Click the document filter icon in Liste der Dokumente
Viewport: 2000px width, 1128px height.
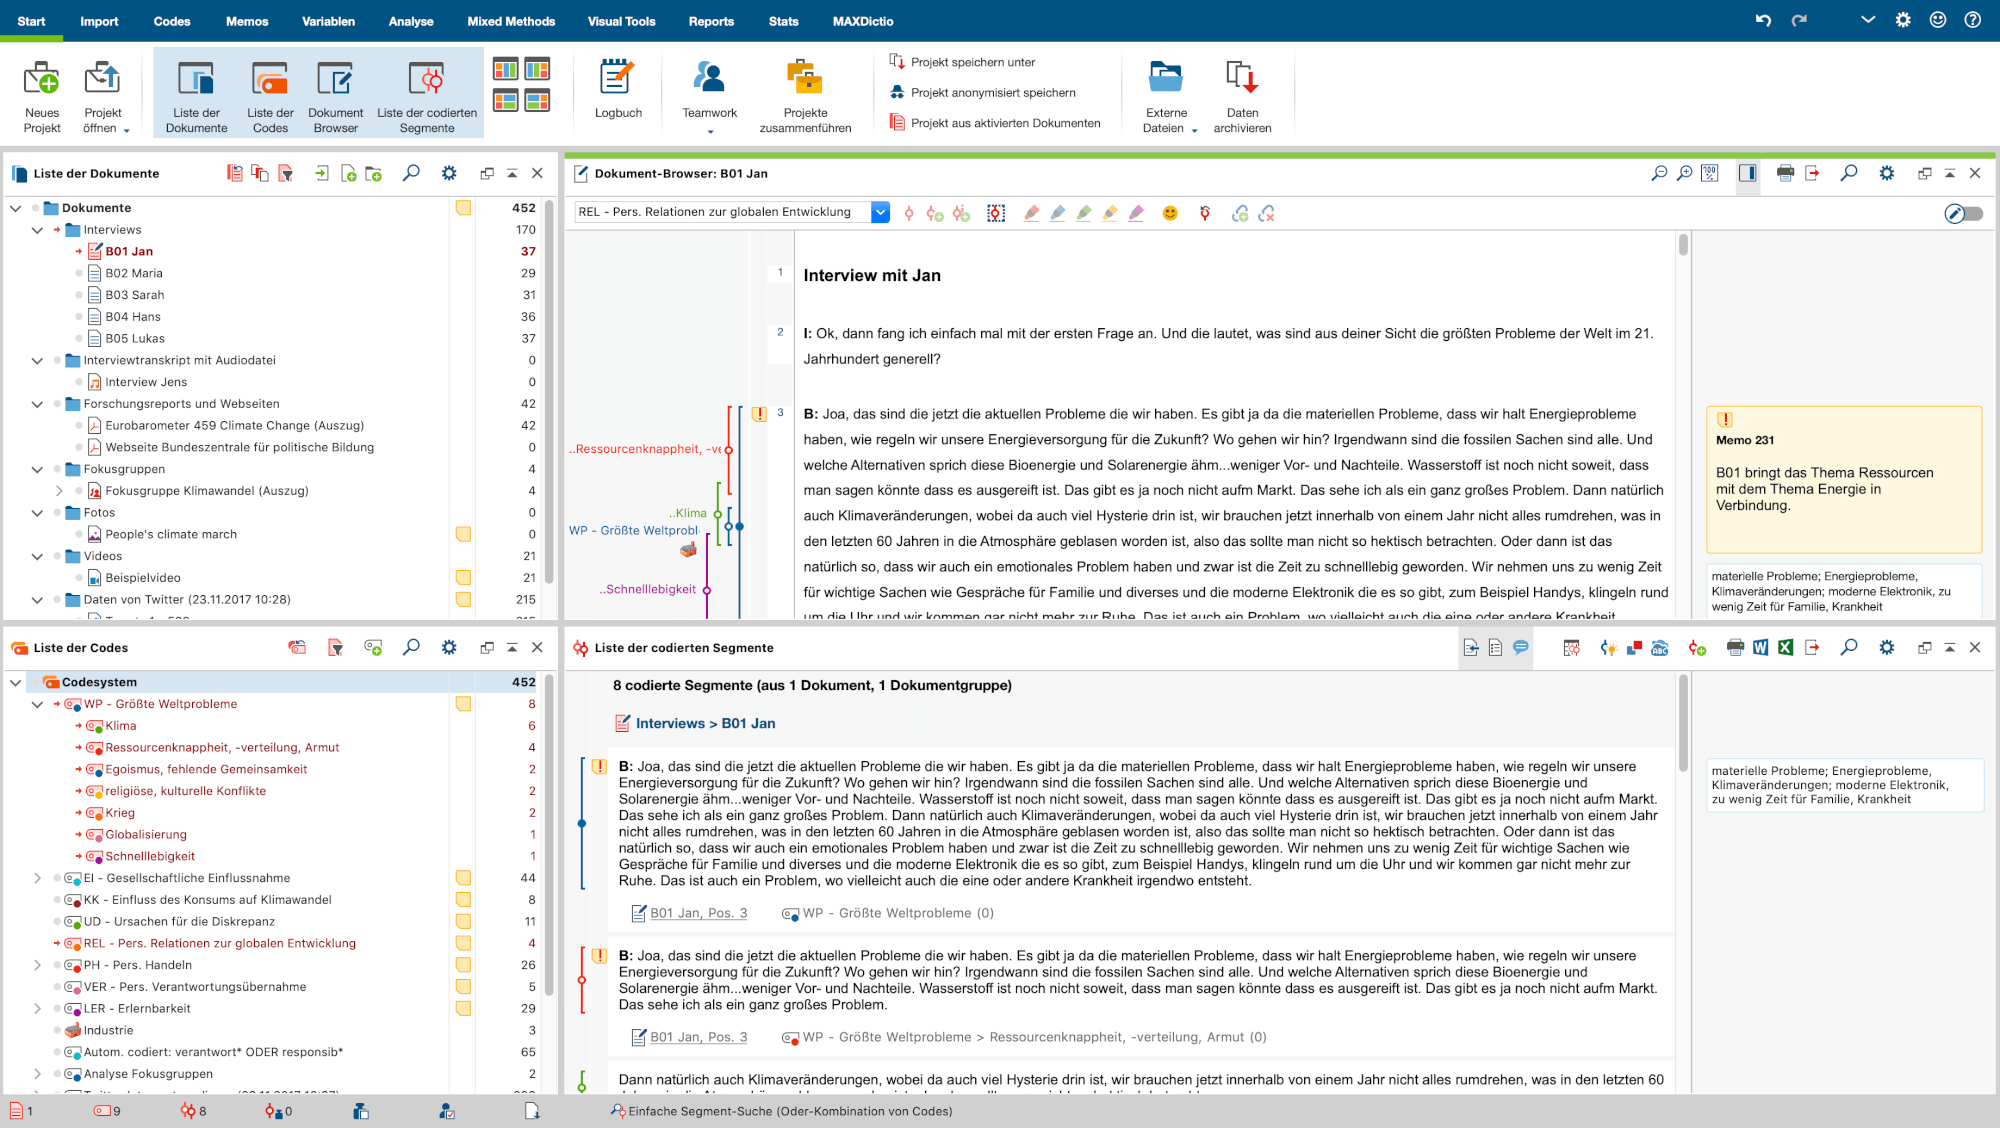[x=286, y=173]
